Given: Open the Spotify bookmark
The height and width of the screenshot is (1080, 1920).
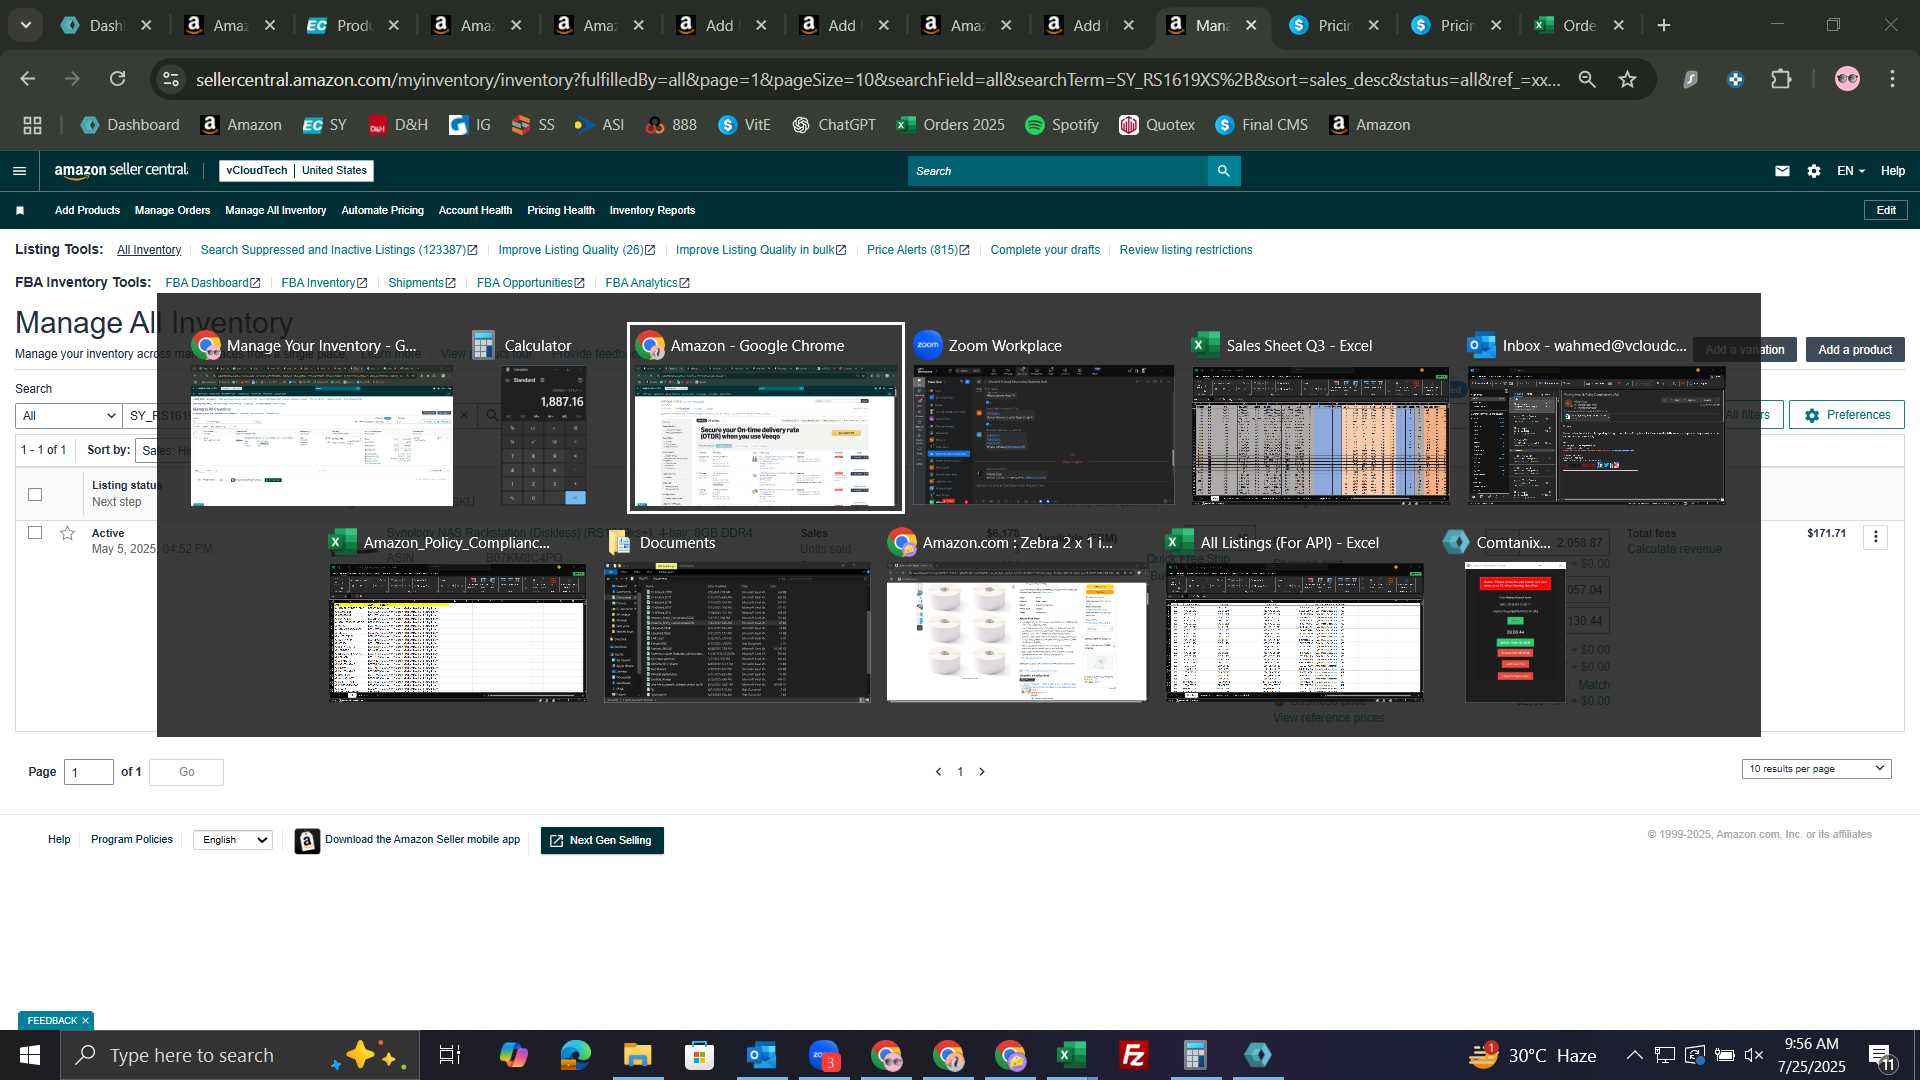Looking at the screenshot, I should (1062, 125).
